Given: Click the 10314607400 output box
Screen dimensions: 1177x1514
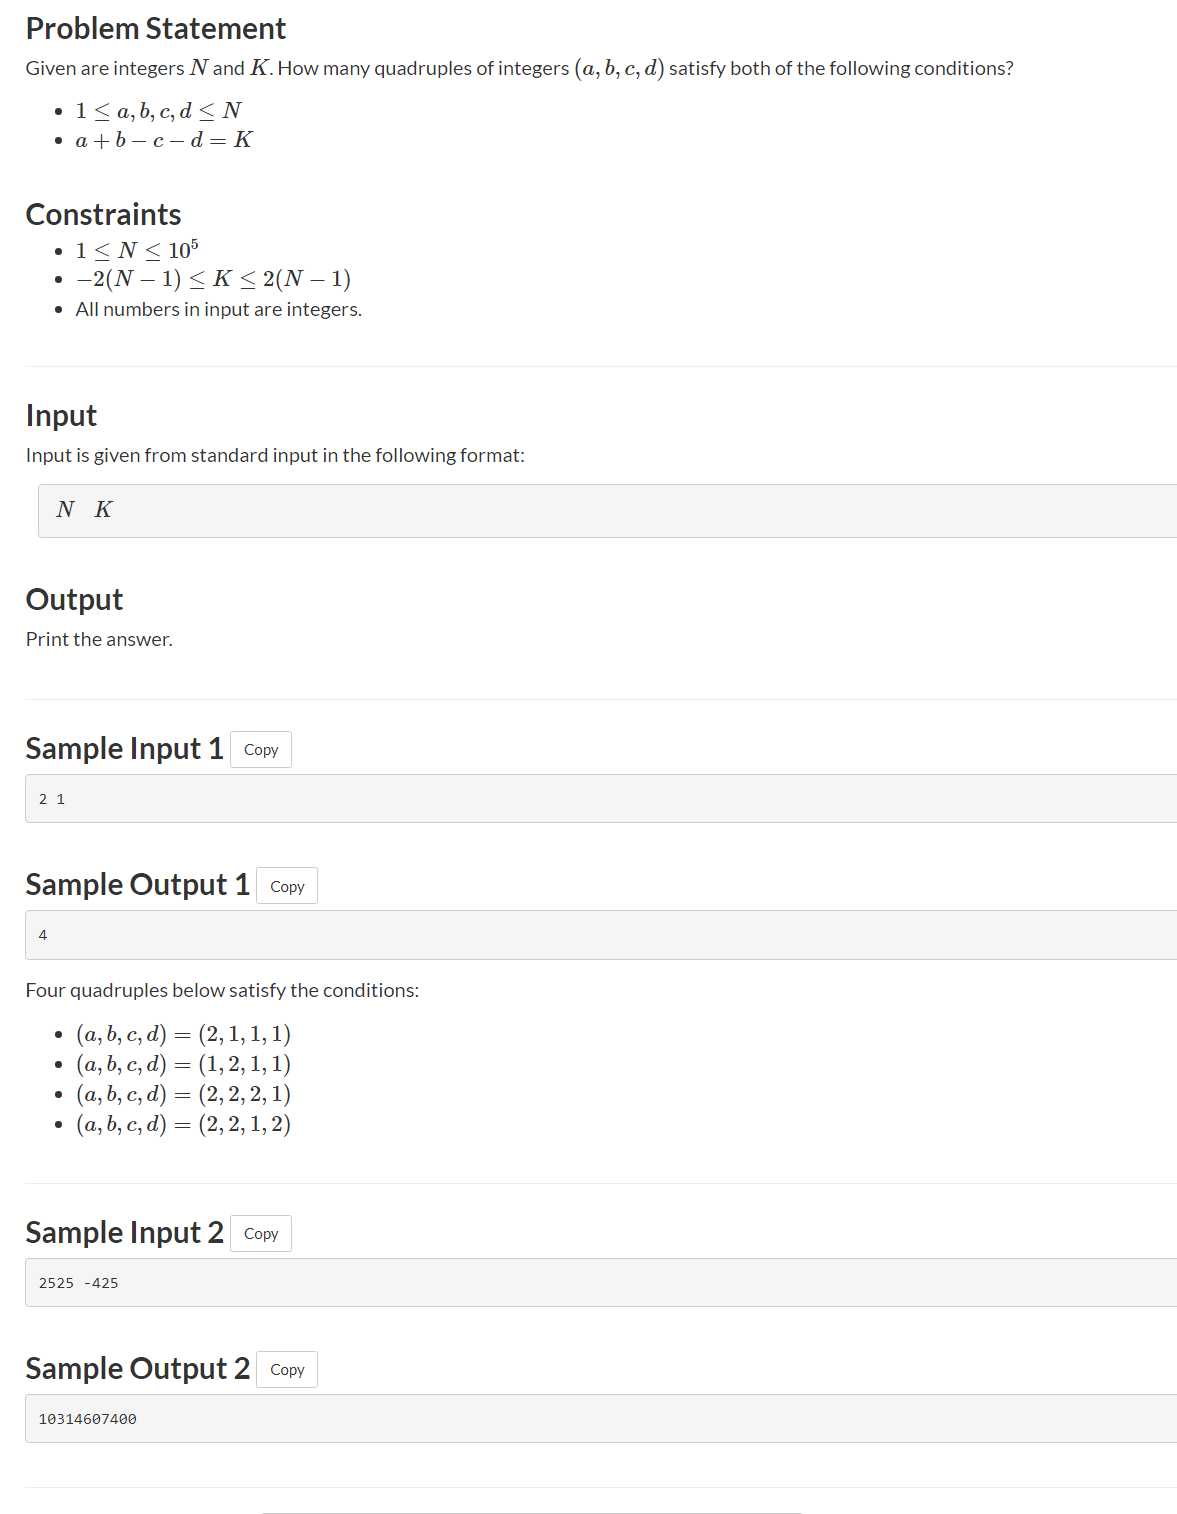Looking at the screenshot, I should pos(601,1419).
